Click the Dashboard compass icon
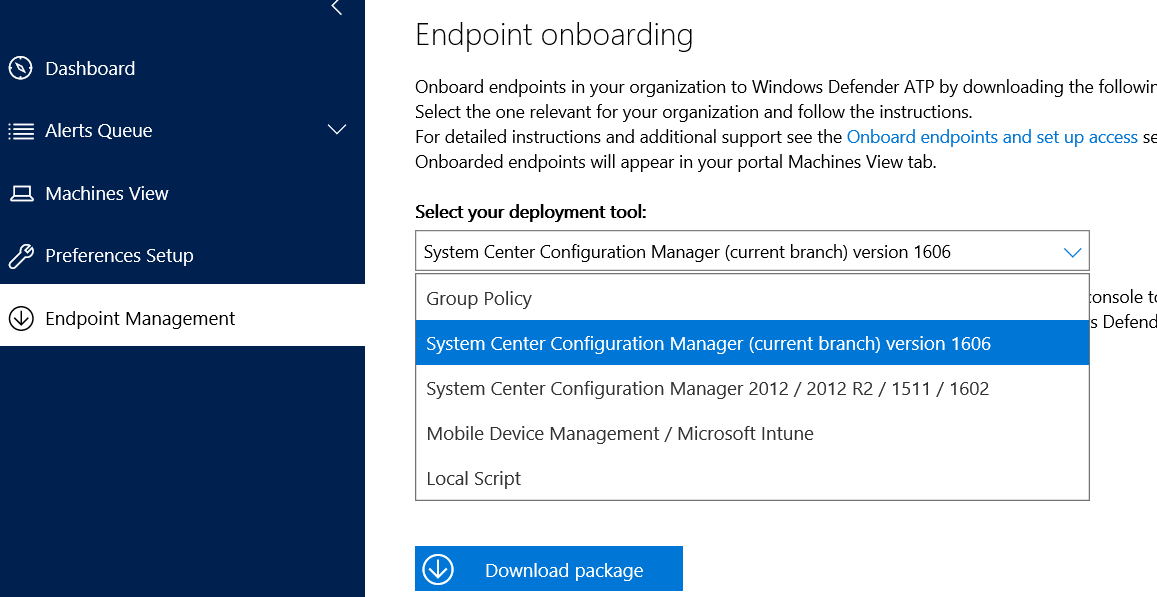Viewport: 1157px width, 597px height. pos(21,68)
